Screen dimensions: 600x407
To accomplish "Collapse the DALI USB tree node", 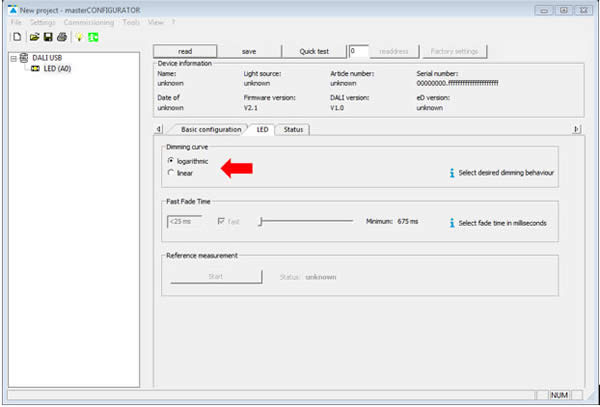I will [12, 58].
